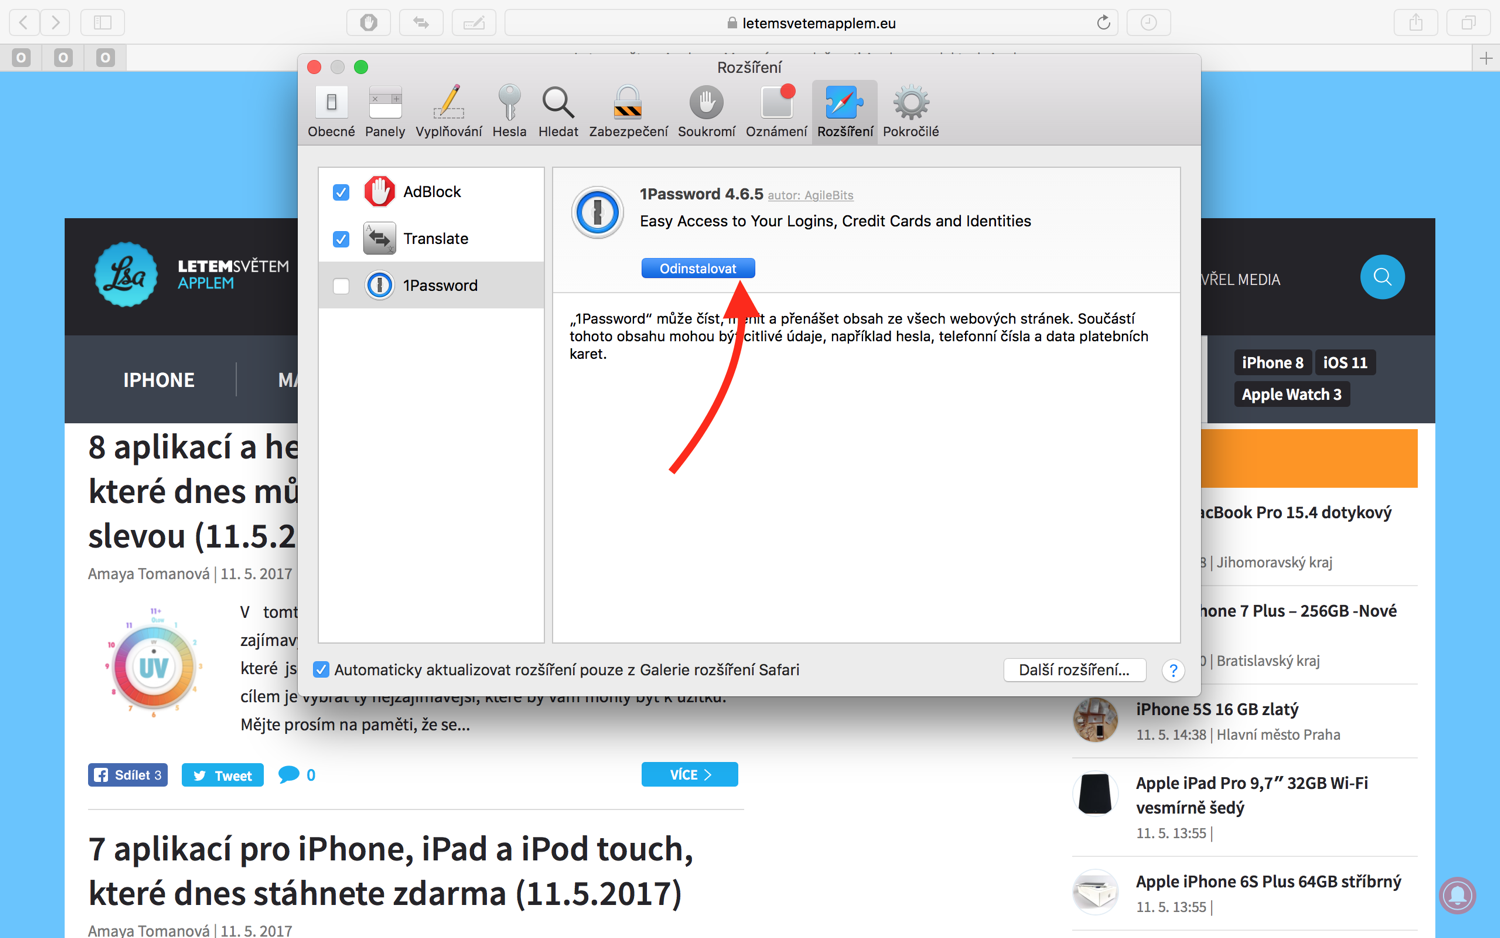Screen dimensions: 1500x938
Task: Open the help question mark button
Action: 1173,671
